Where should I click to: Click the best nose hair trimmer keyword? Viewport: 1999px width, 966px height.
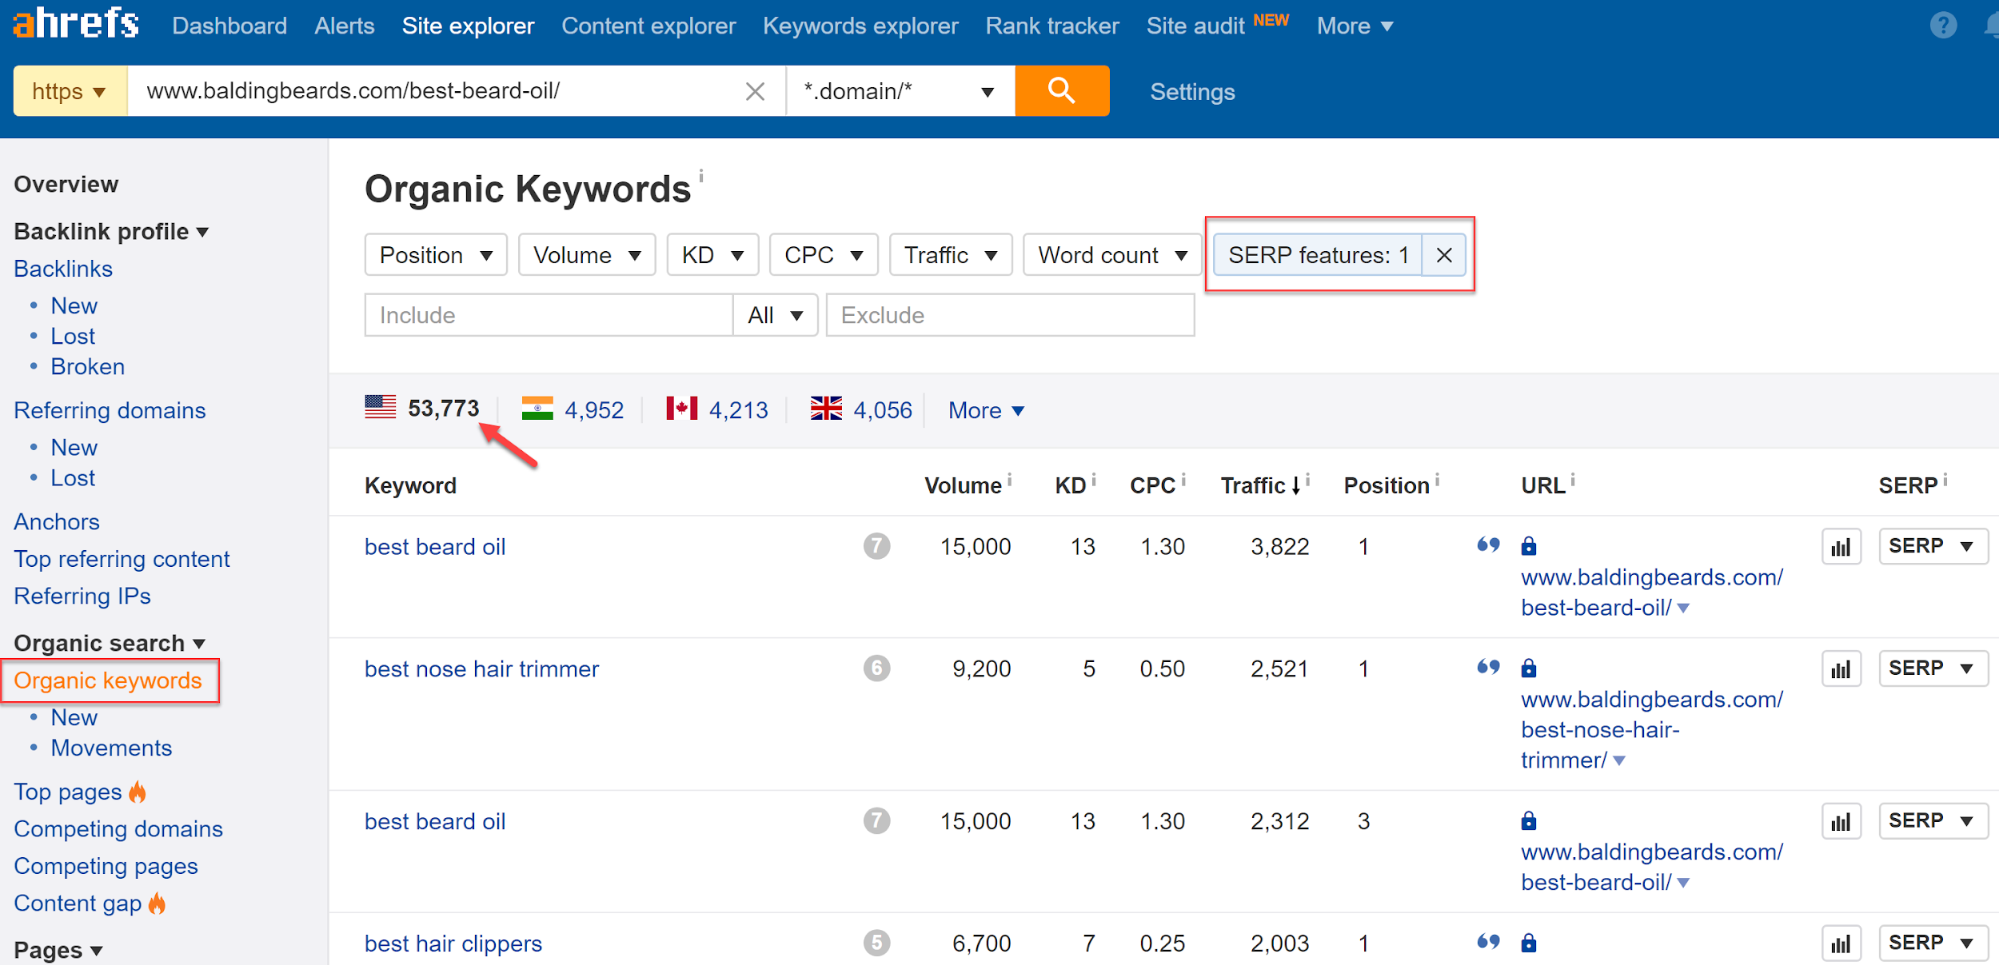tap(482, 669)
